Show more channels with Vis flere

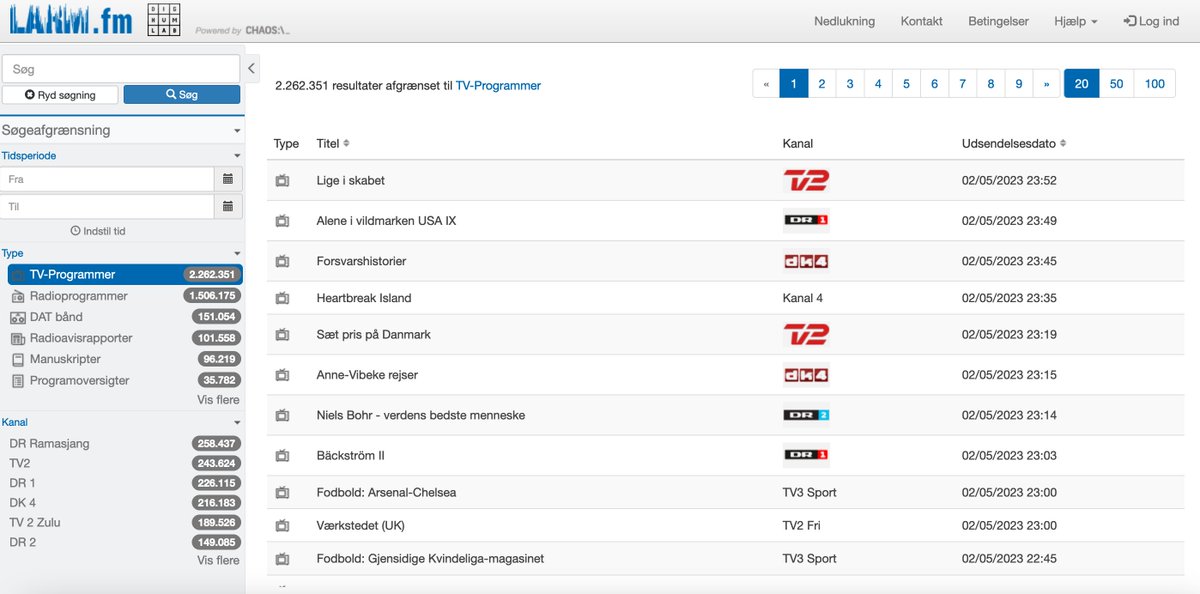coord(218,560)
